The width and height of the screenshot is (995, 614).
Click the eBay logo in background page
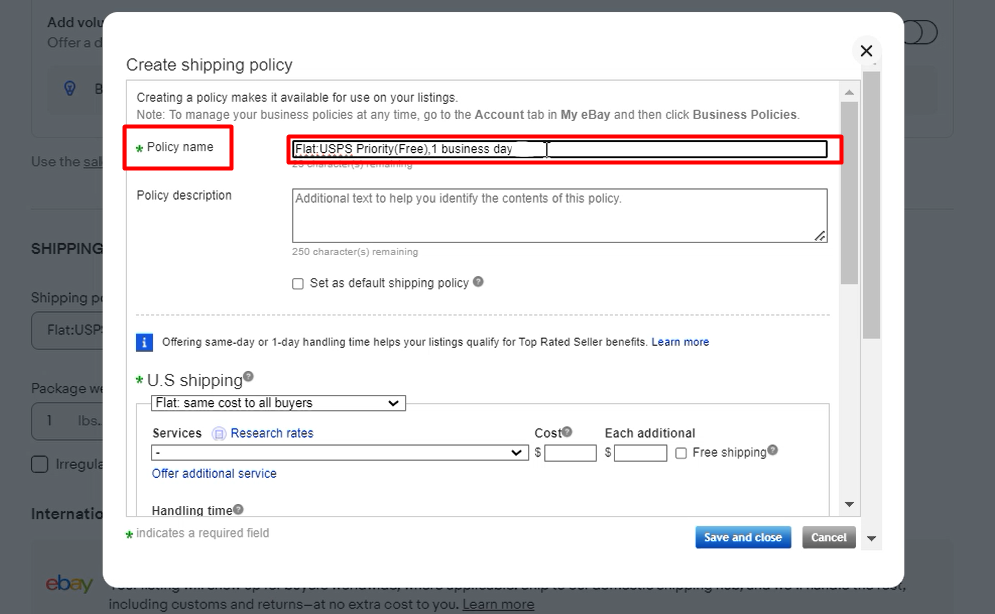coord(69,584)
